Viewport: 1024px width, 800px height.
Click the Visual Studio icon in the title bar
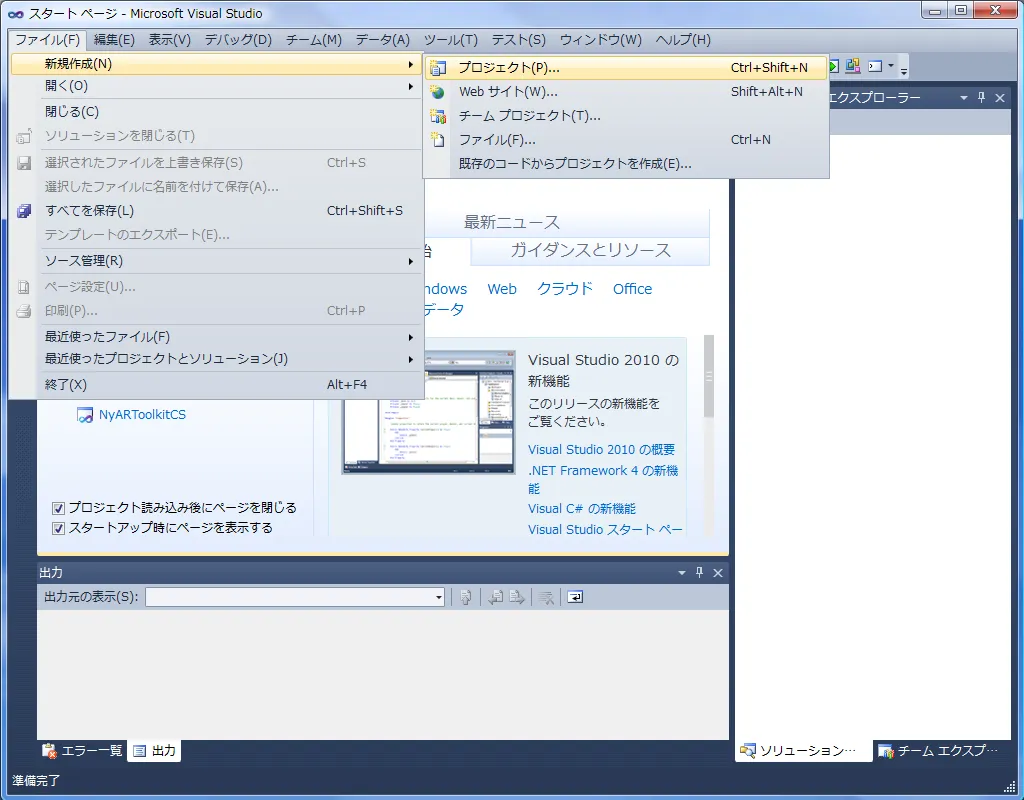[x=16, y=14]
